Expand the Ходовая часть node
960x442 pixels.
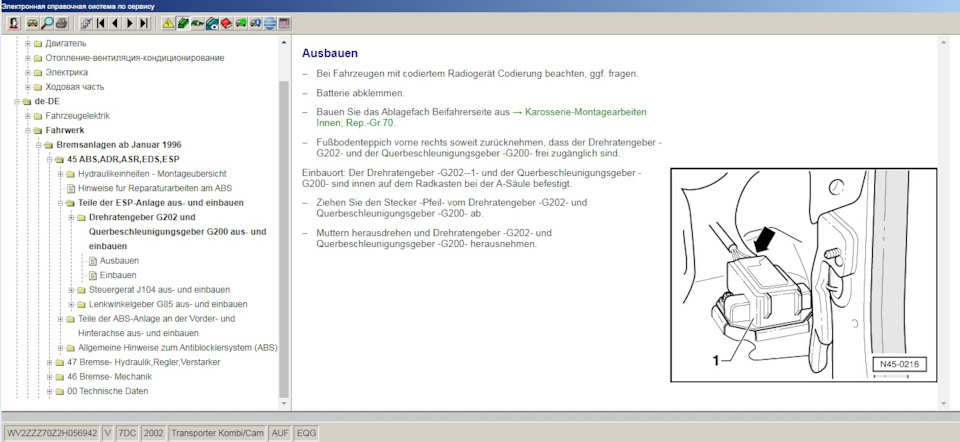(x=28, y=87)
